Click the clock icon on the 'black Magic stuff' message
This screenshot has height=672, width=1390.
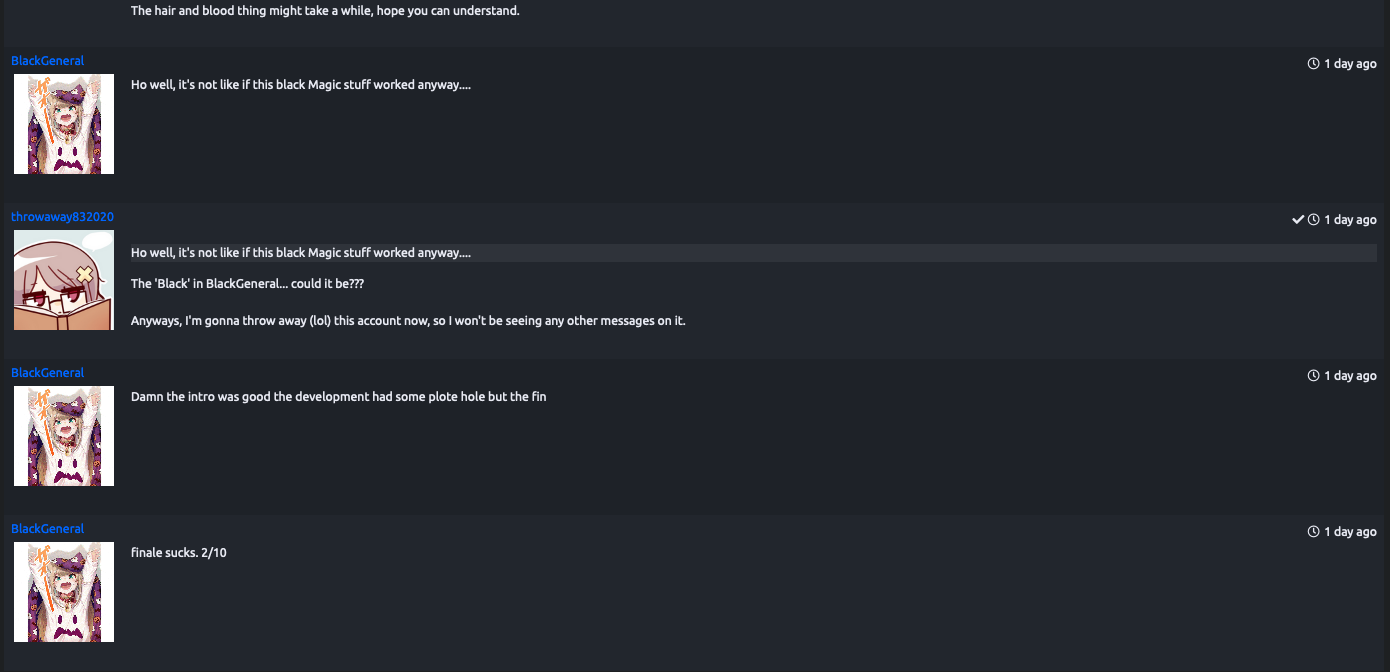1313,64
